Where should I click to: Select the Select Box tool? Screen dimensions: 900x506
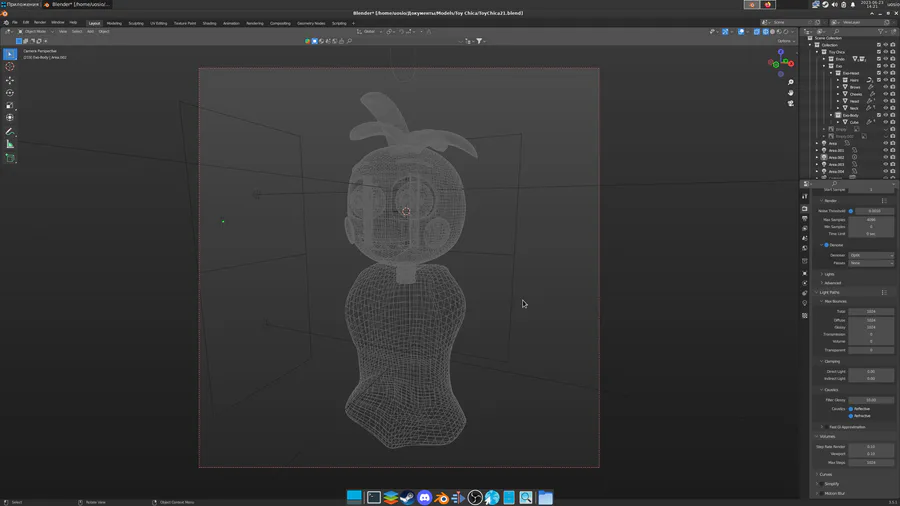pos(10,54)
